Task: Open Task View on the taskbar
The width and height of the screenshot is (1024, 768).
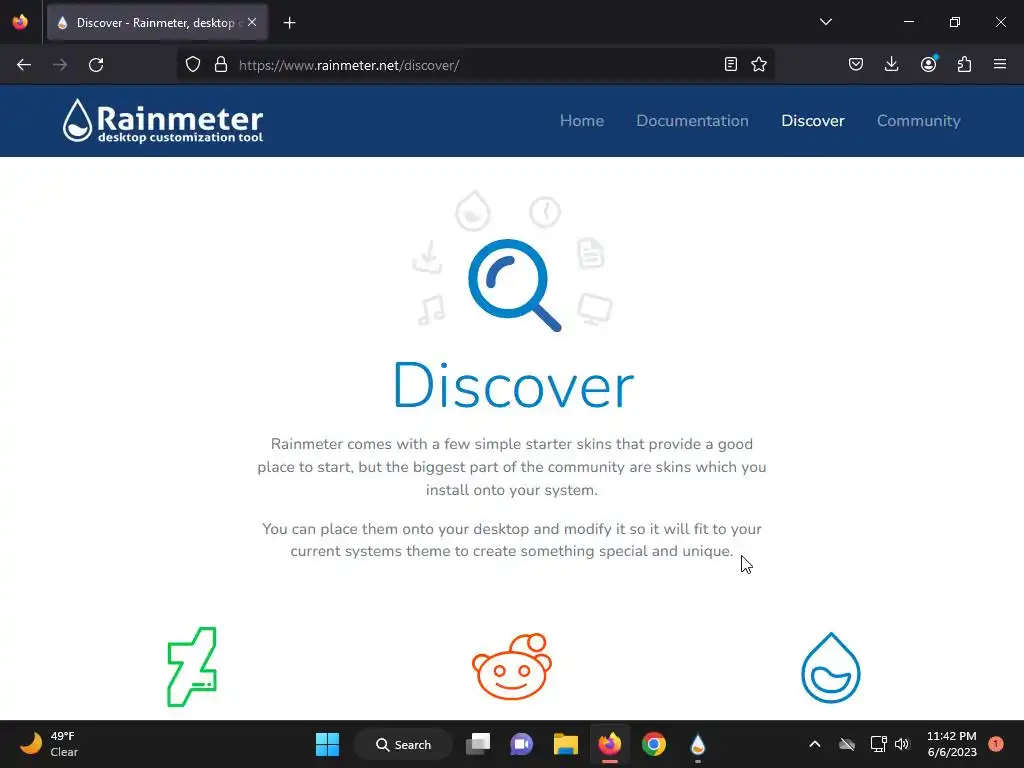Action: click(478, 744)
